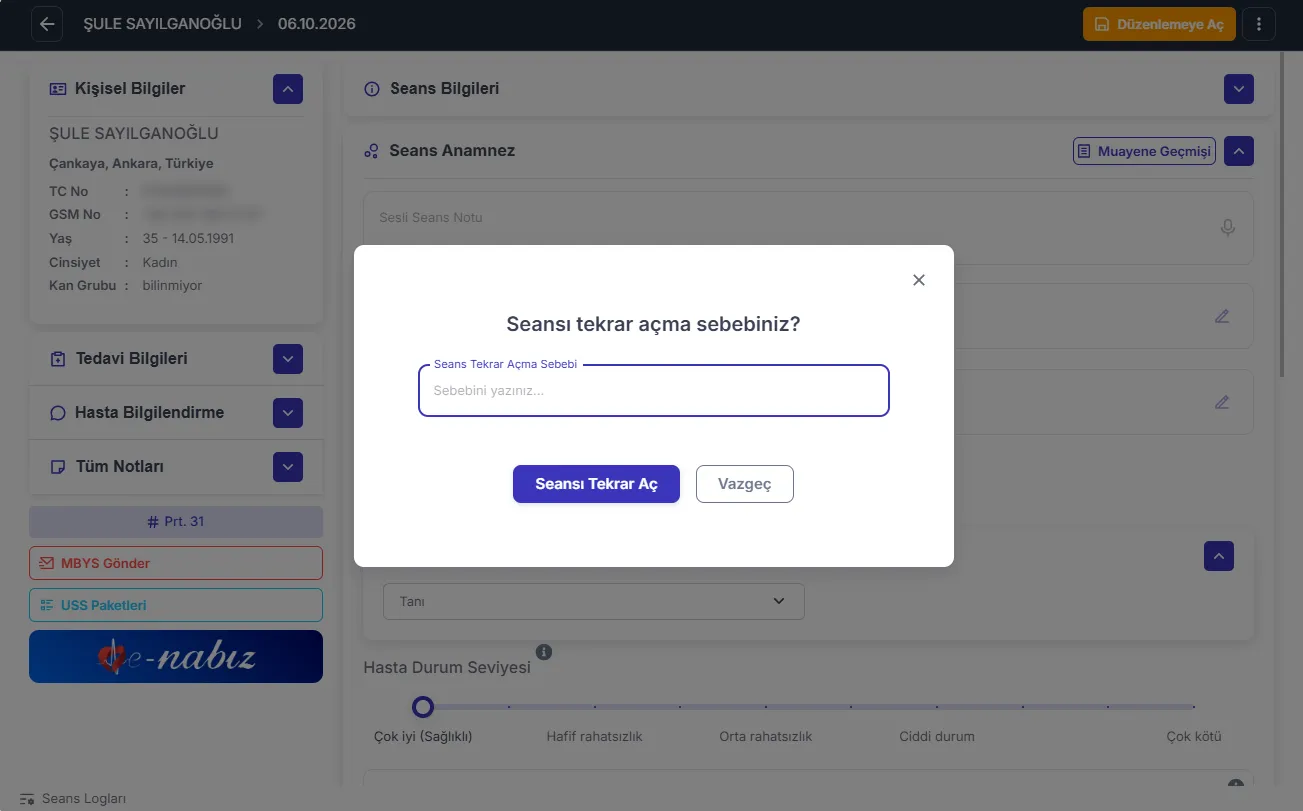The width and height of the screenshot is (1303, 811).
Task: Click the Seans Bilgileri info icon
Action: point(372,89)
